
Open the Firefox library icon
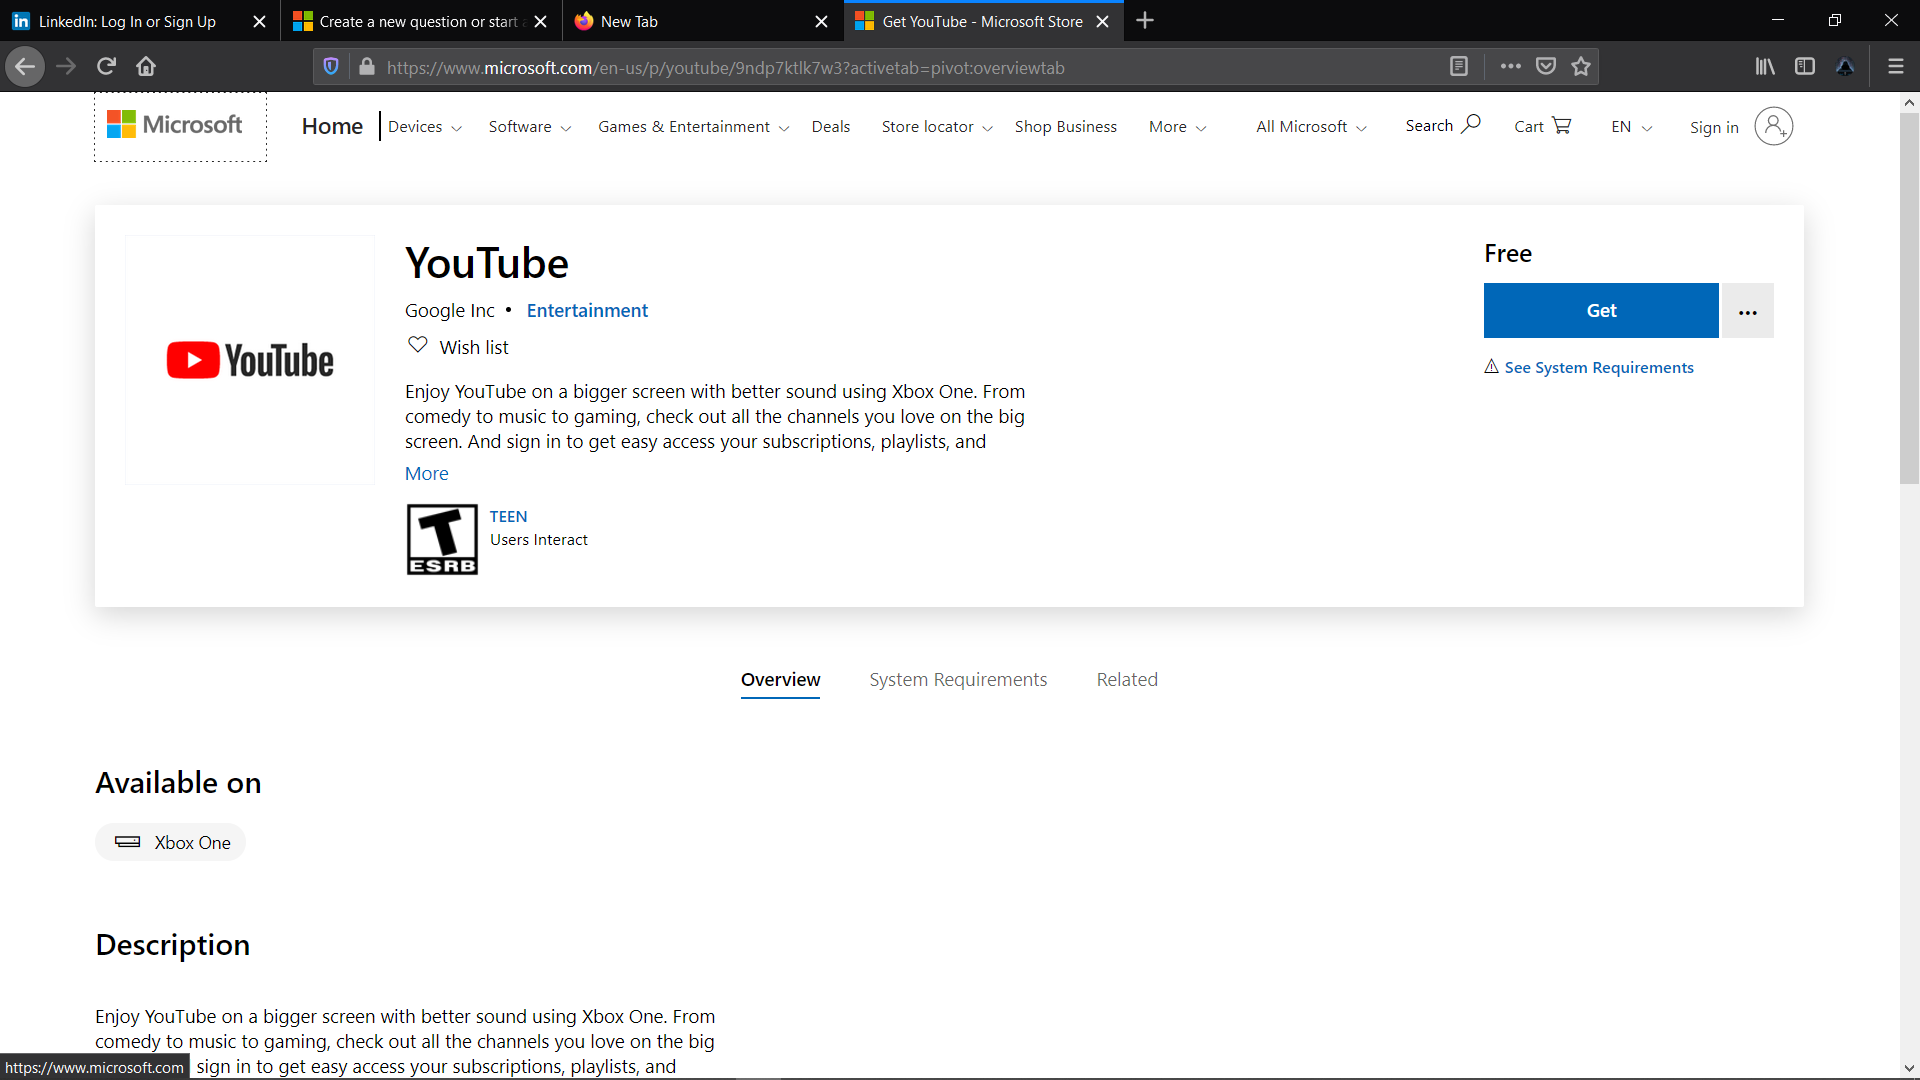point(1765,67)
